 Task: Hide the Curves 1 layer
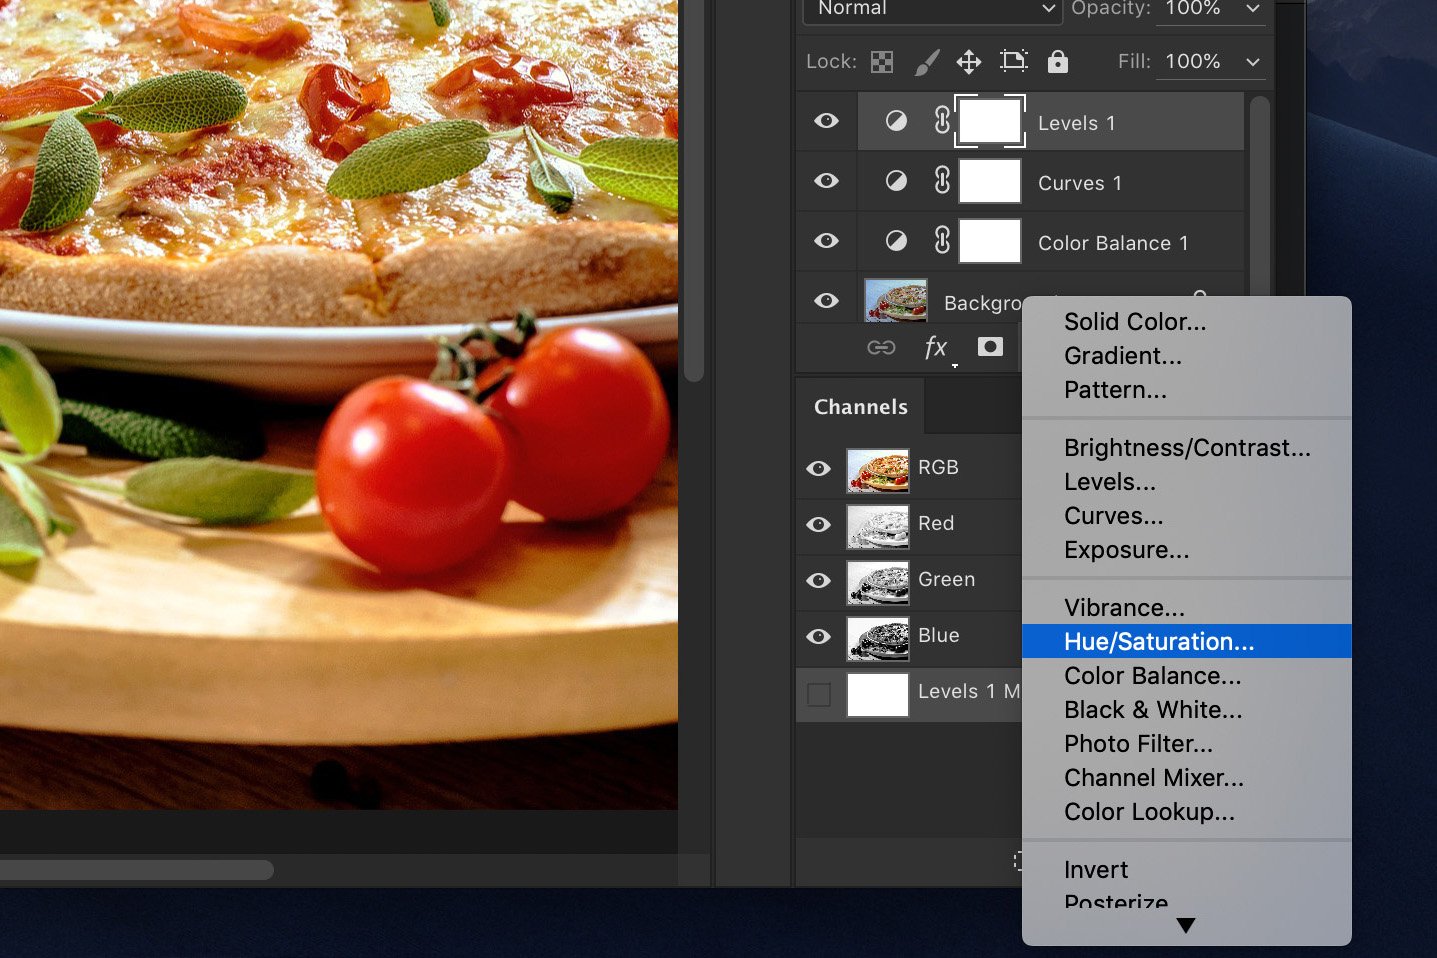[x=826, y=181]
